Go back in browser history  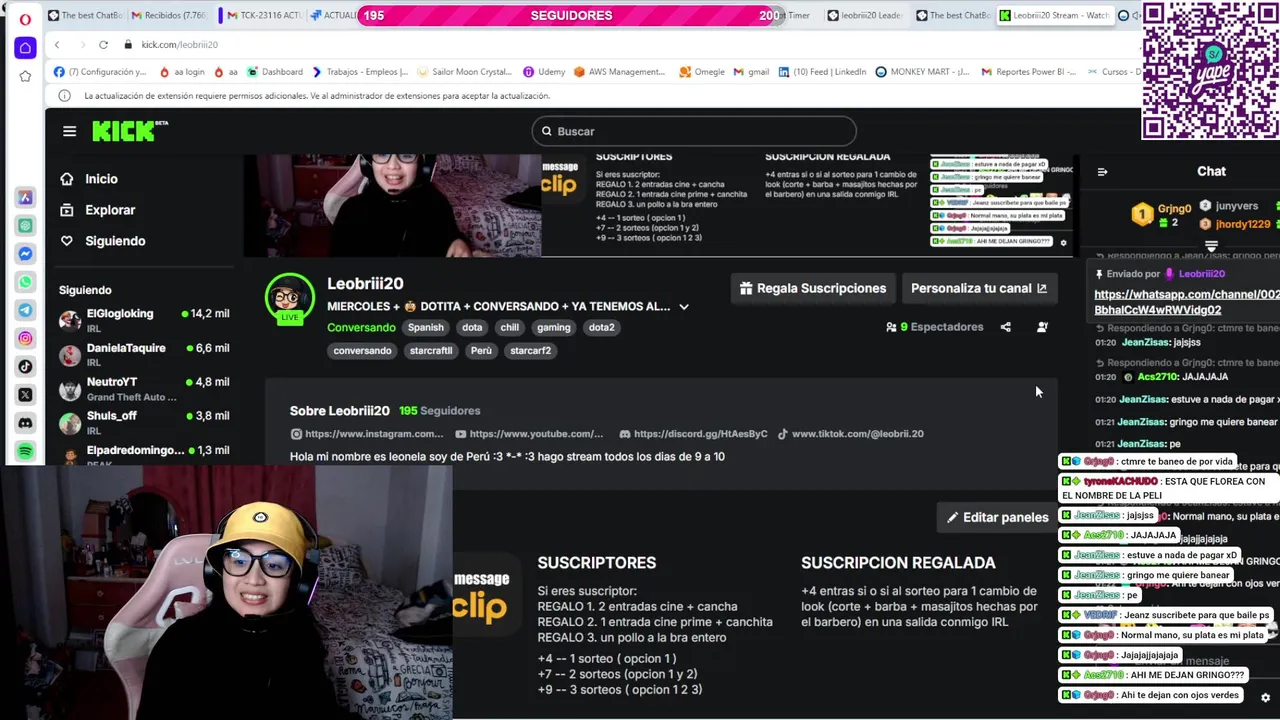point(57,44)
